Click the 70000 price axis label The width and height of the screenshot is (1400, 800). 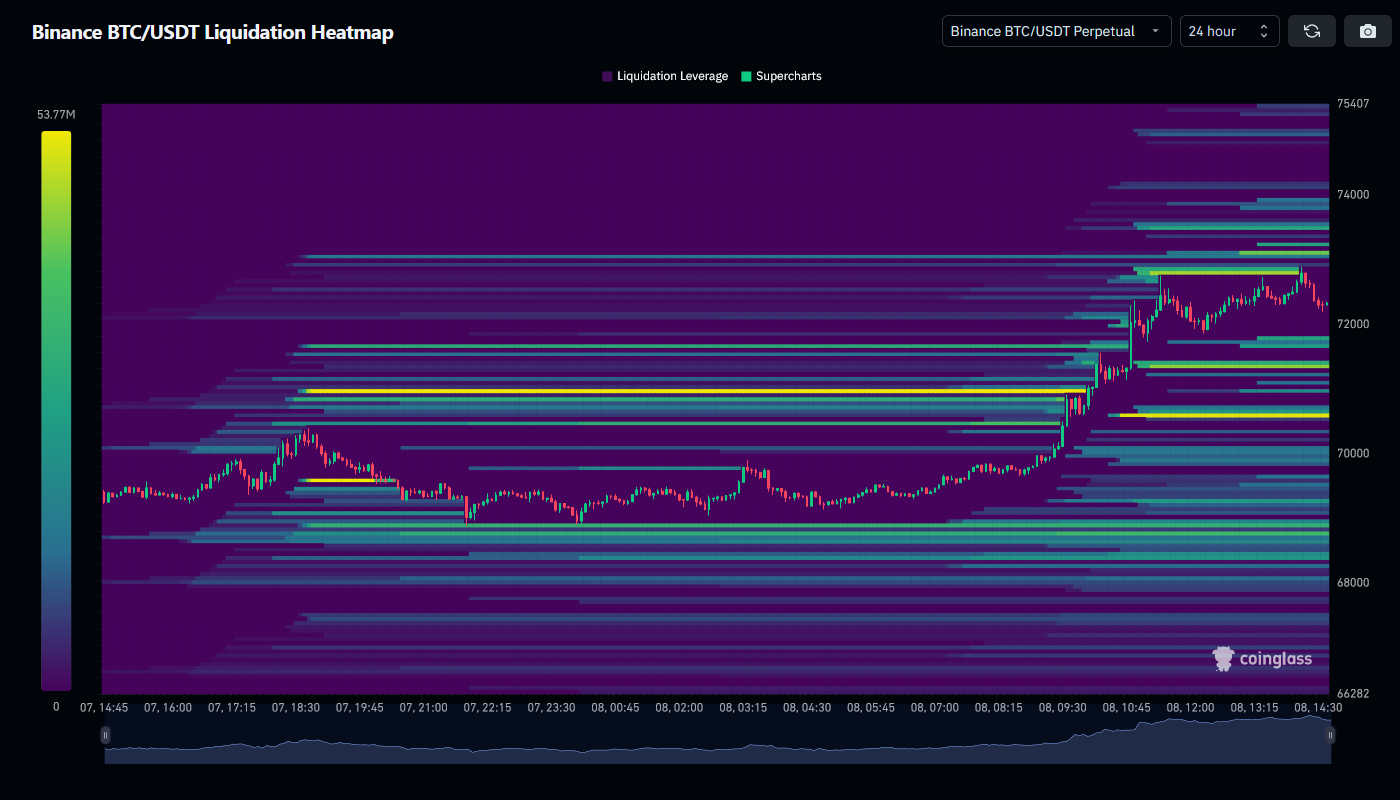pos(1353,453)
